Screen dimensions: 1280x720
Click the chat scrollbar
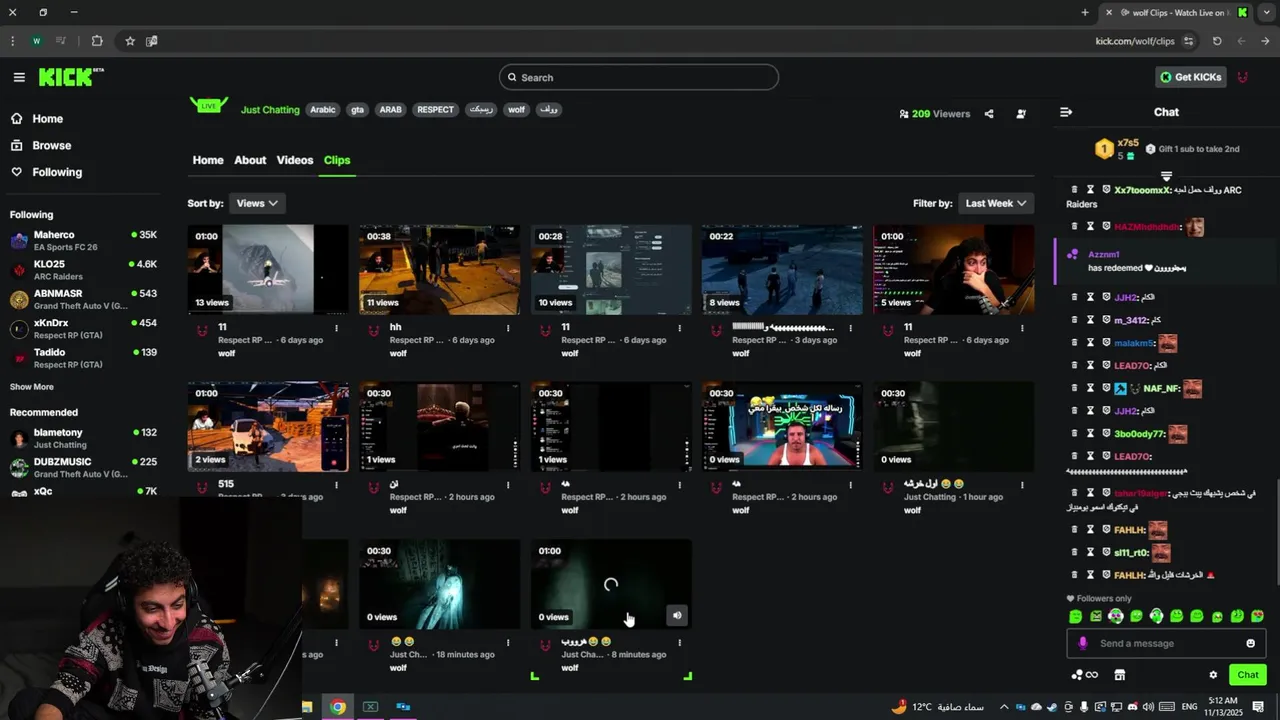pyautogui.click(x=1276, y=533)
